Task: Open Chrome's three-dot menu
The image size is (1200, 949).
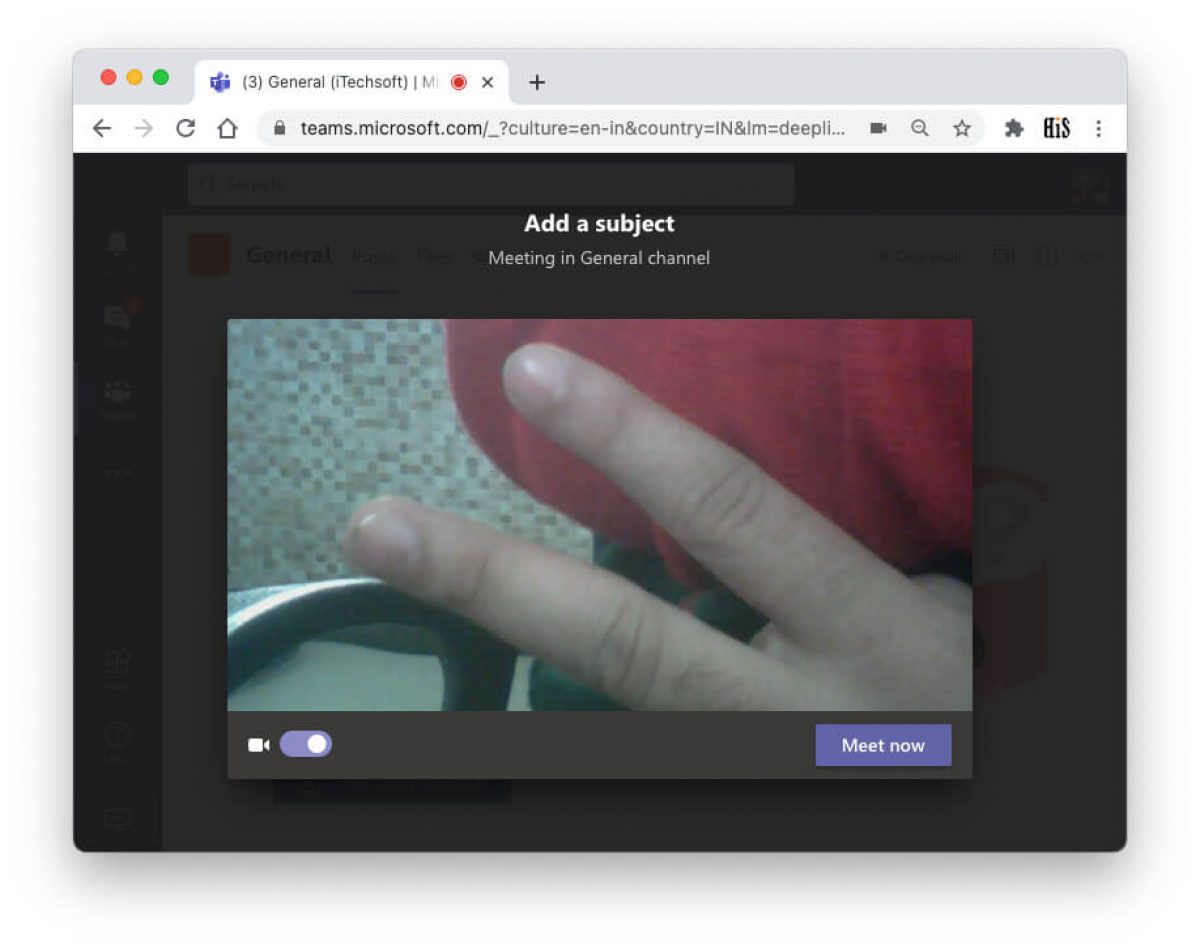Action: pyautogui.click(x=1098, y=128)
